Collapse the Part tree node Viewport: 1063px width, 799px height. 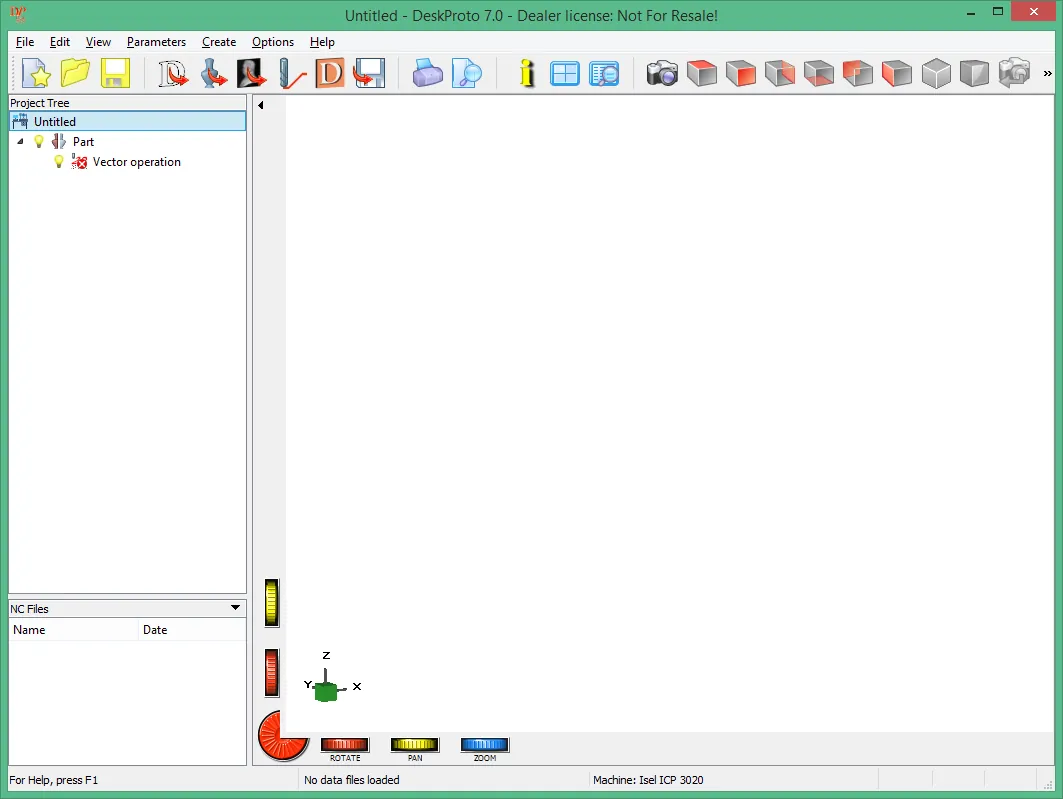tap(20, 142)
